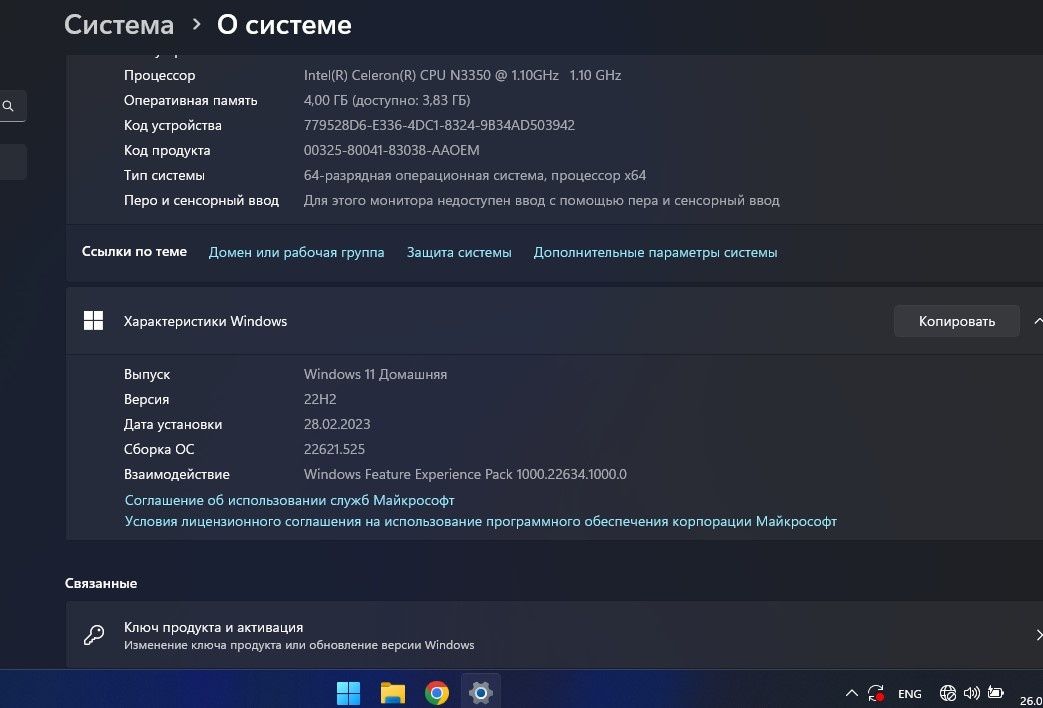Screen dimensions: 1043x708
Task: Show hidden tray icons with the arrow
Action: (851, 693)
